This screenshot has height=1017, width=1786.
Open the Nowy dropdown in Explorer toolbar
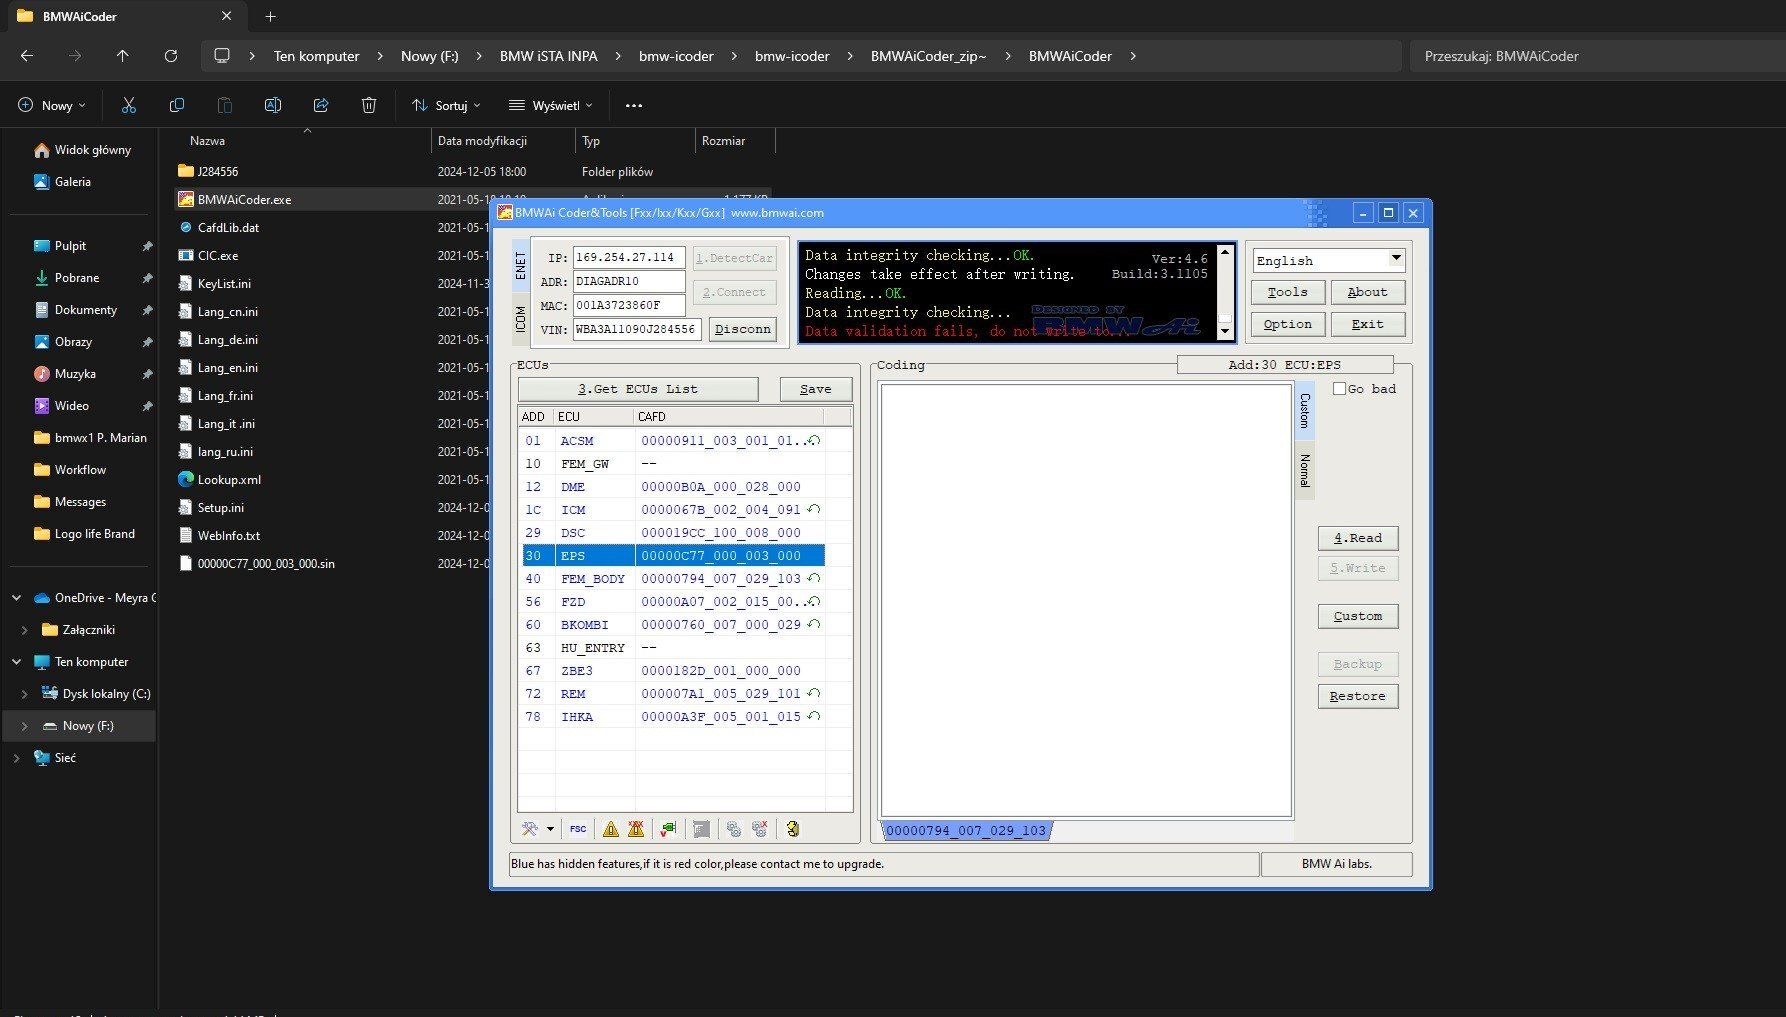click(52, 105)
